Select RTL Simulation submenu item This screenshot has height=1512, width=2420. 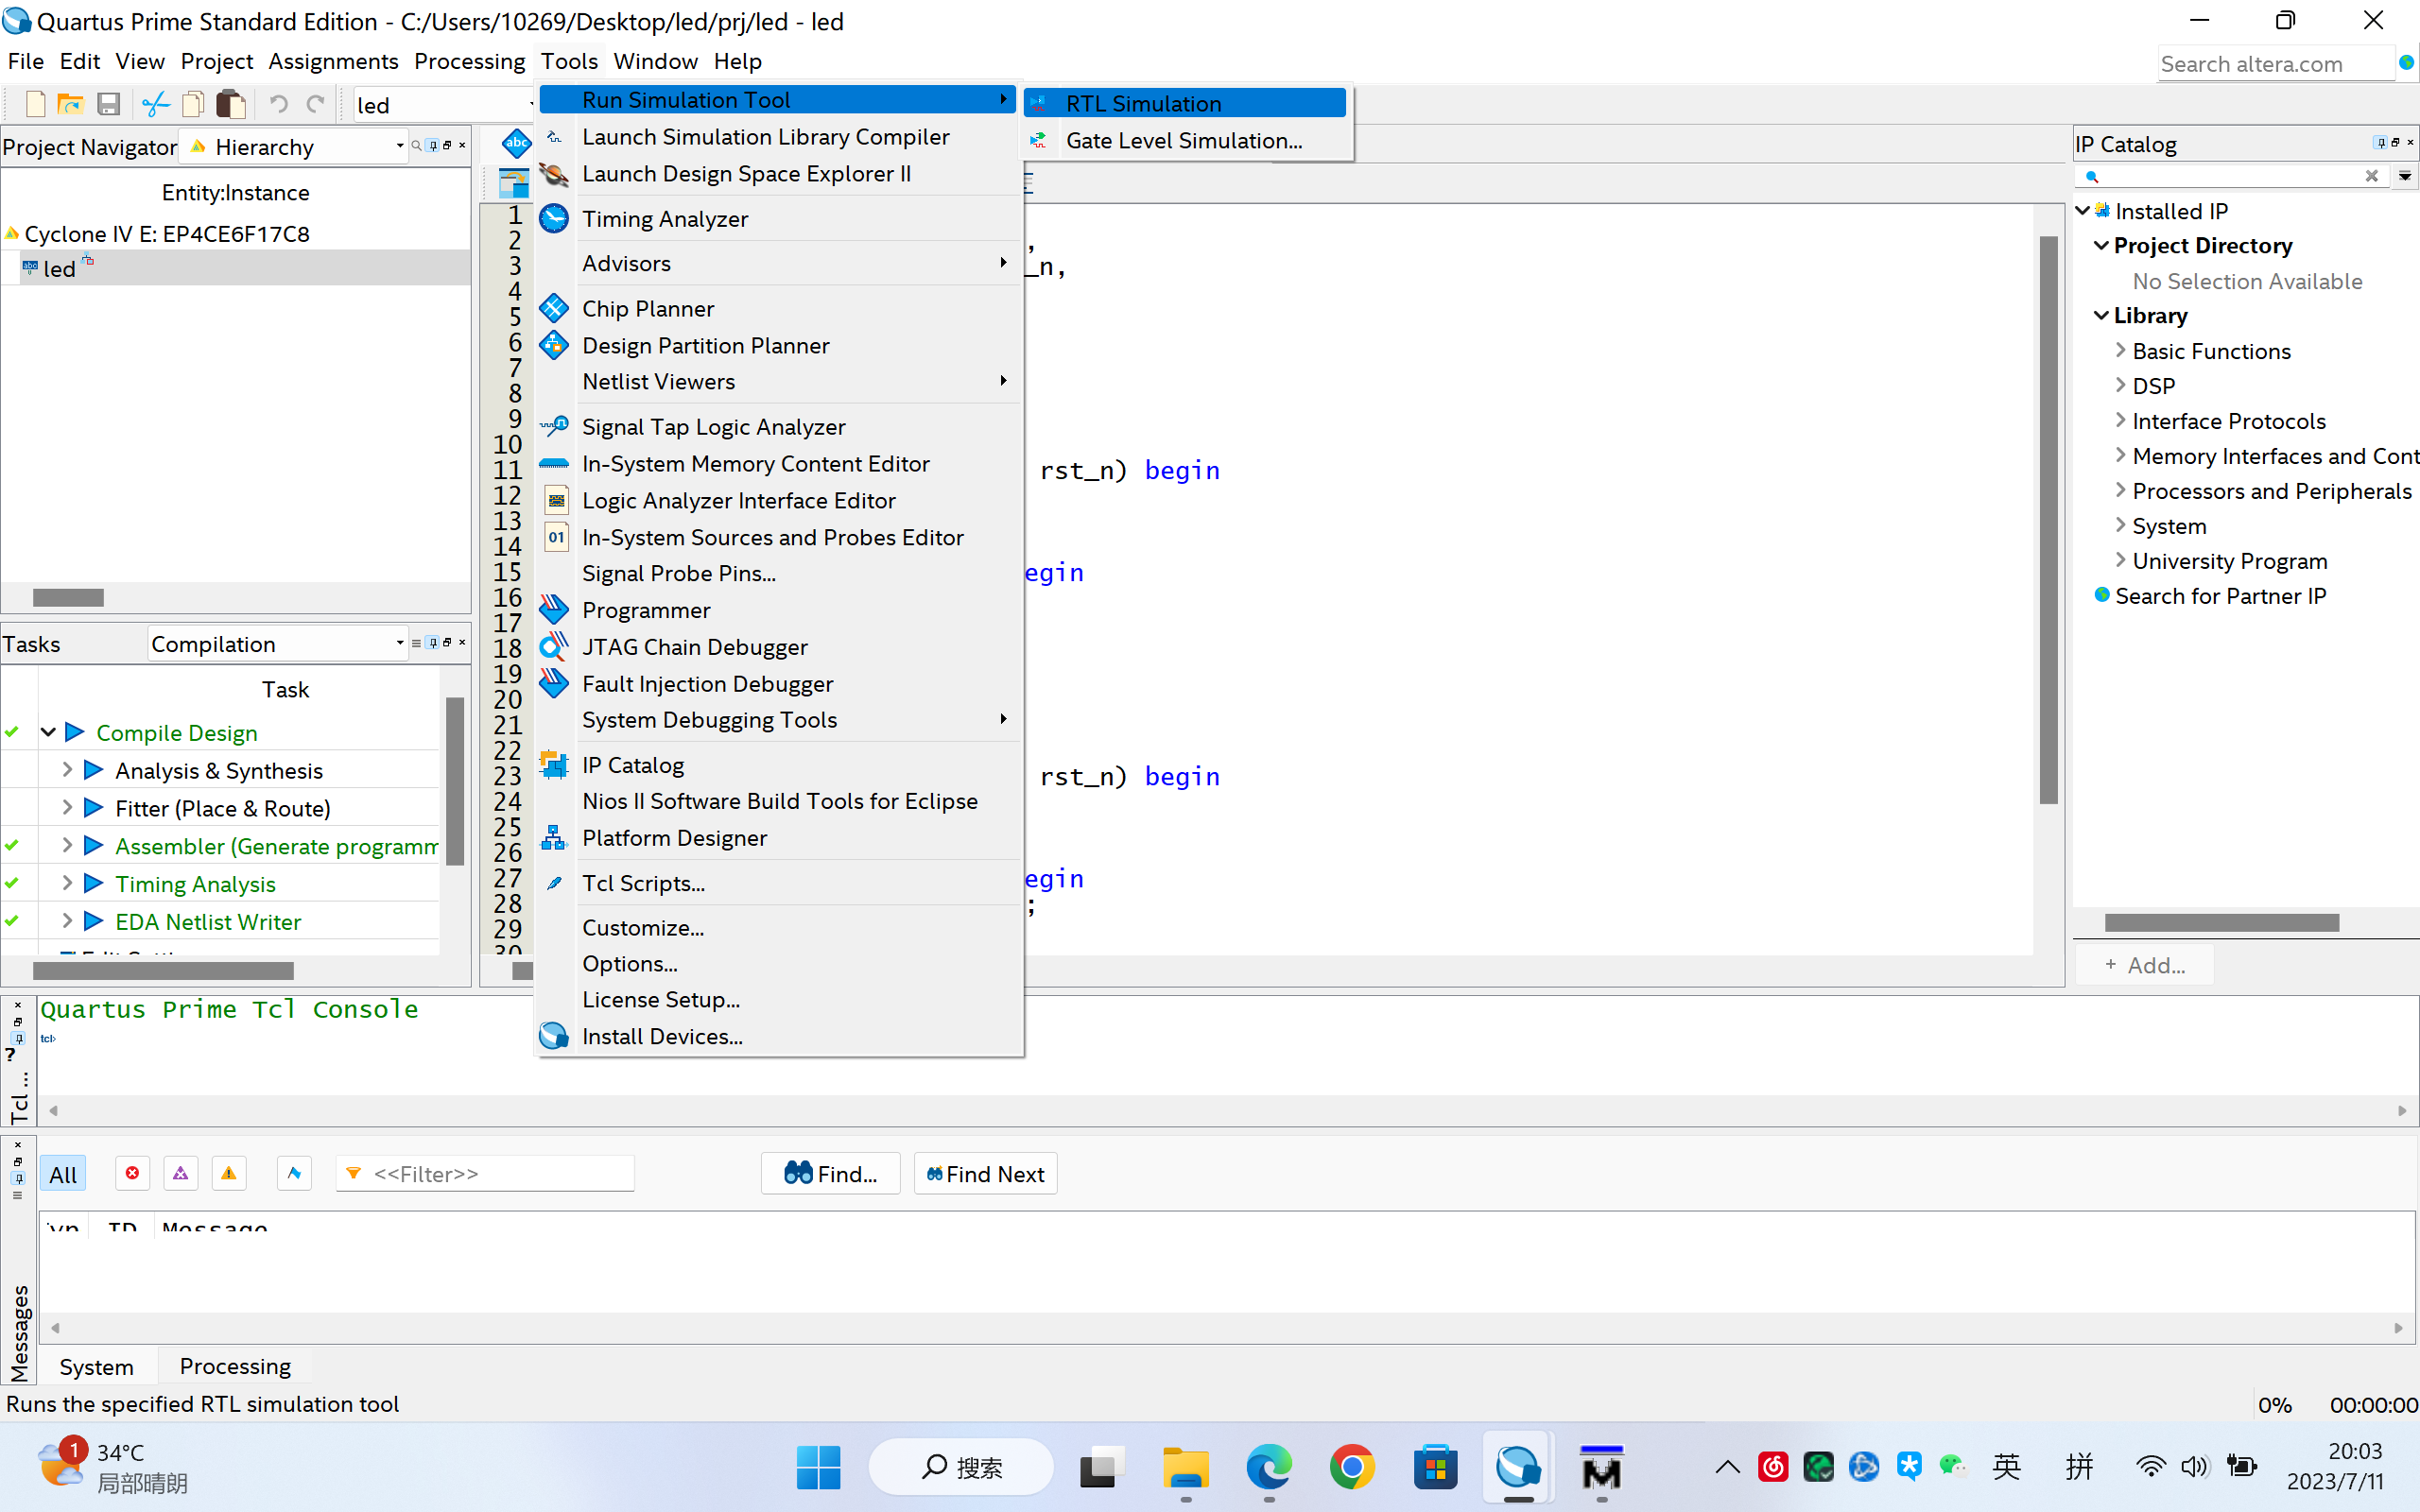(x=1185, y=103)
